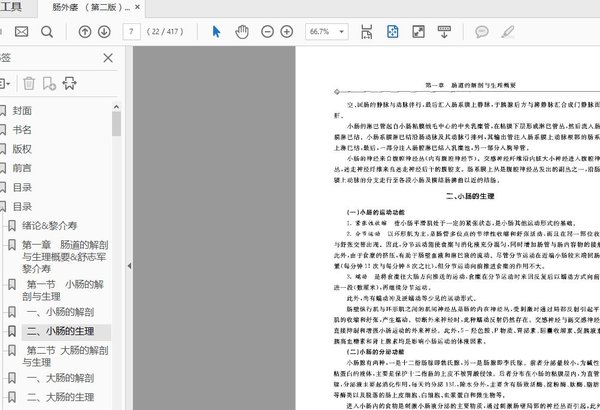
Task: Add a comment bubble note
Action: pos(482,32)
